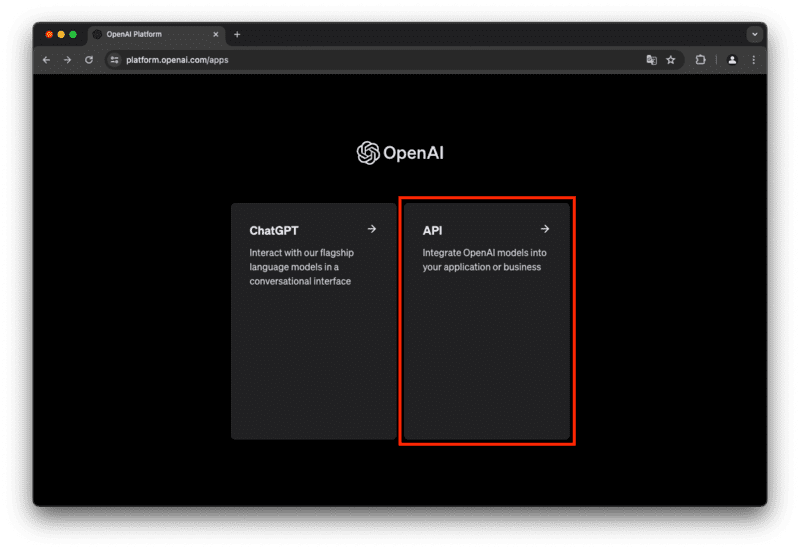Open a new tab with plus button

(x=237, y=34)
